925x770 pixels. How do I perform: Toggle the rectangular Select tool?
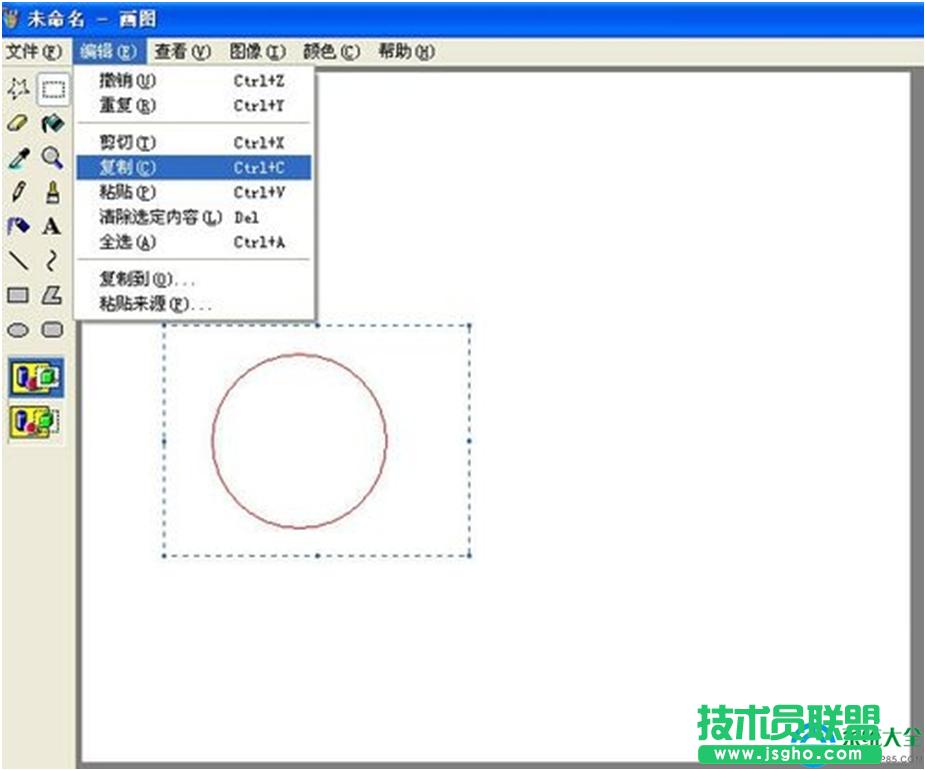click(x=52, y=89)
